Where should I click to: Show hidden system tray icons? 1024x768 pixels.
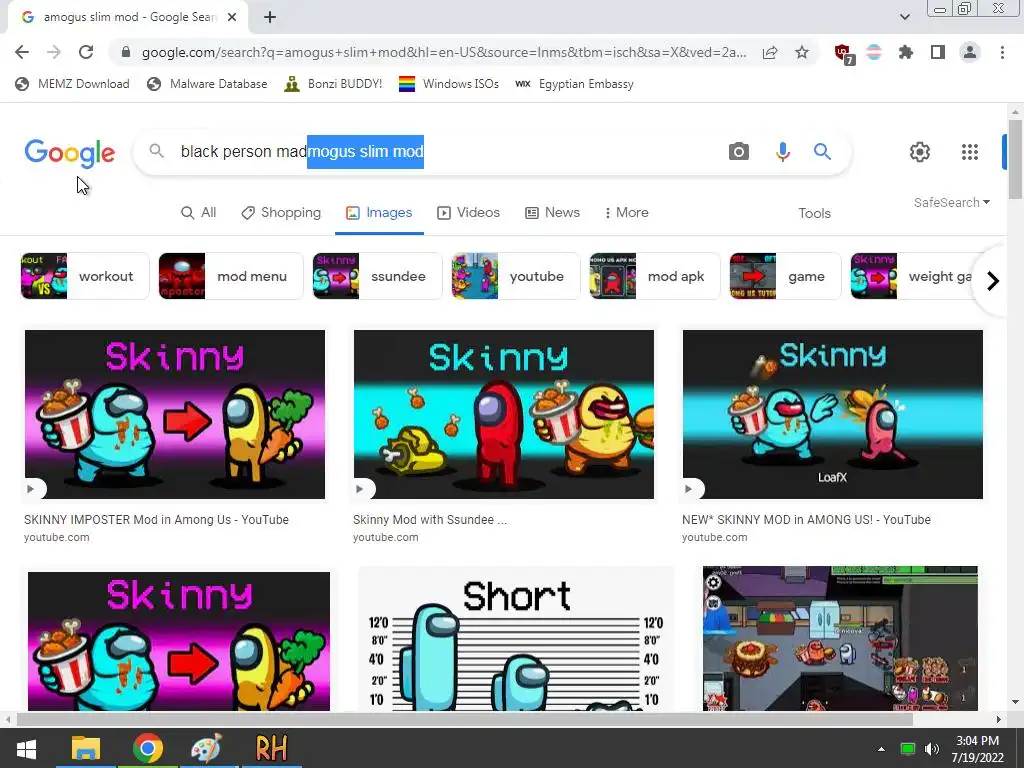[x=881, y=749]
